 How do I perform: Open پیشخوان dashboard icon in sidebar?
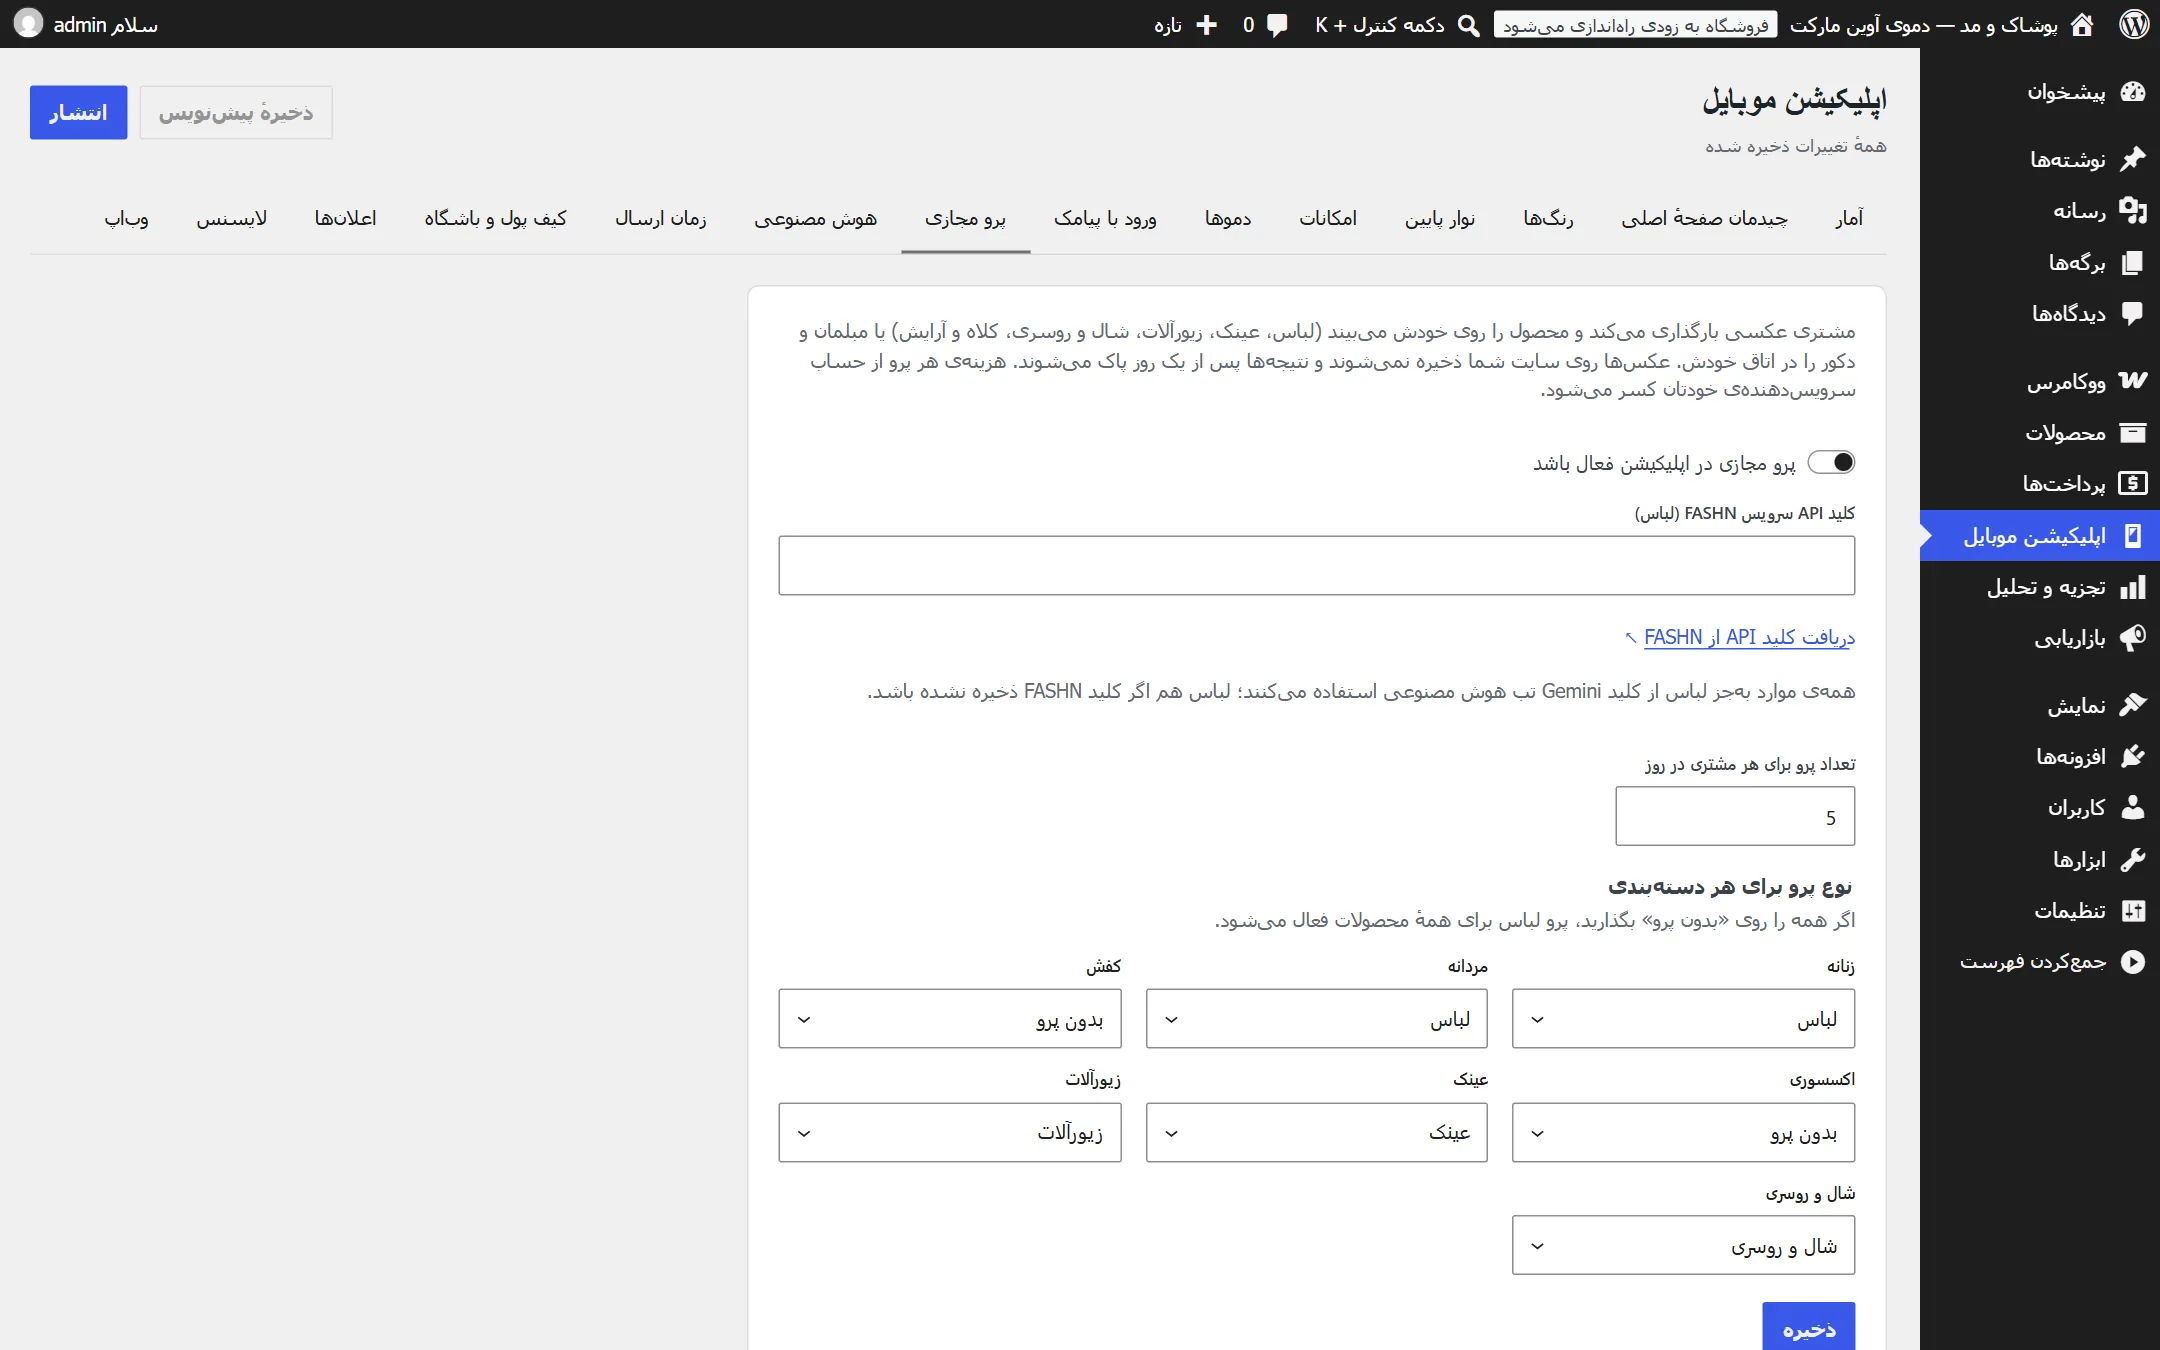[2133, 92]
